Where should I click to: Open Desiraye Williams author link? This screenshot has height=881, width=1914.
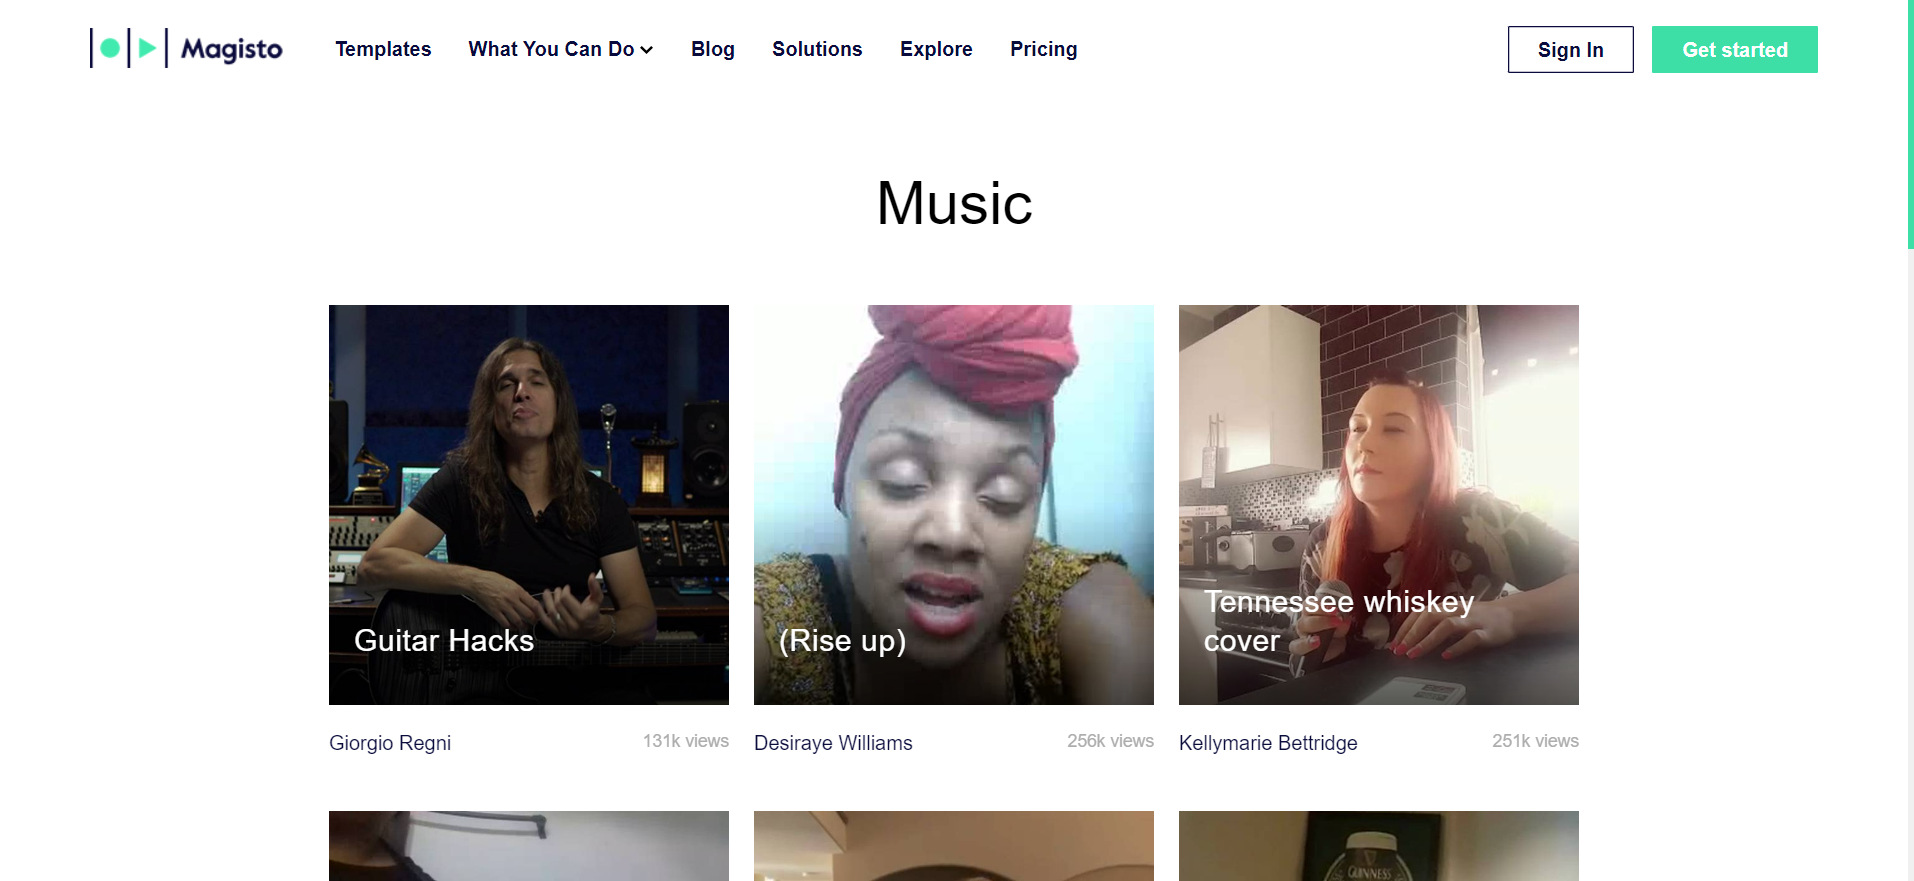(x=833, y=743)
